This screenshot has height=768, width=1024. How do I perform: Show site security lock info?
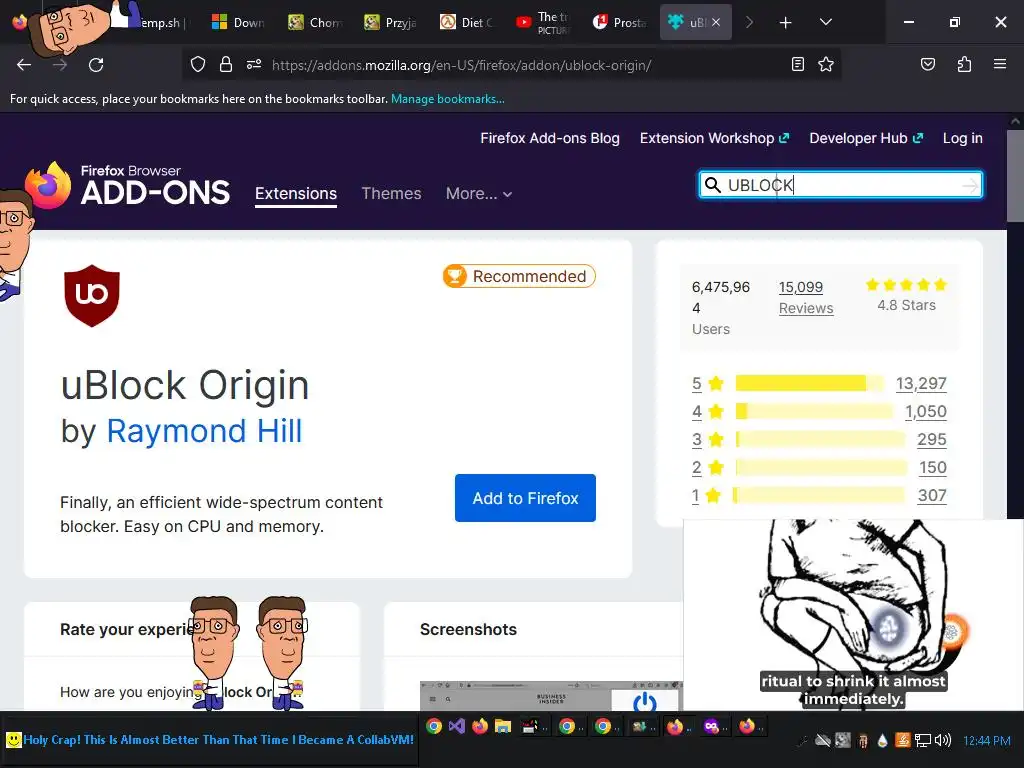coord(226,64)
